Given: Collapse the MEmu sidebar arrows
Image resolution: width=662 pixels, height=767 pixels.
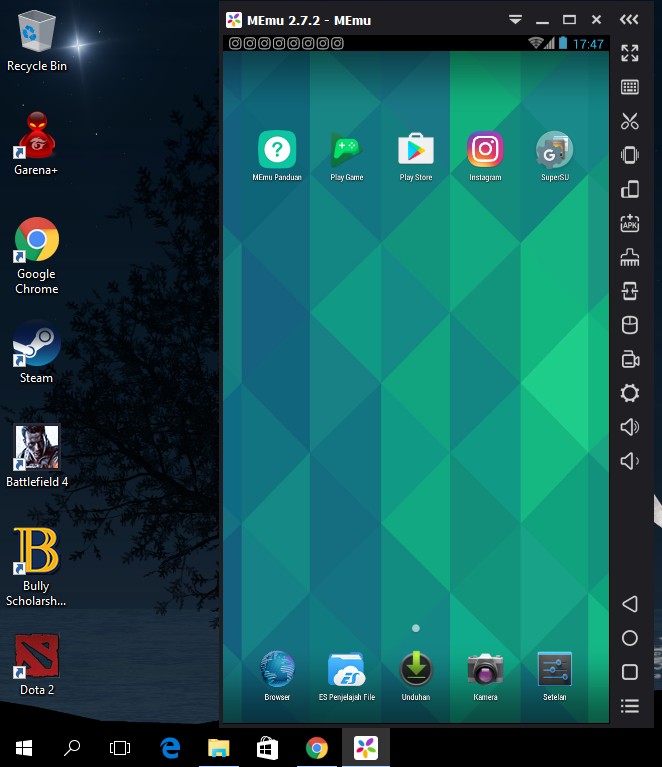Looking at the screenshot, I should coord(629,20).
